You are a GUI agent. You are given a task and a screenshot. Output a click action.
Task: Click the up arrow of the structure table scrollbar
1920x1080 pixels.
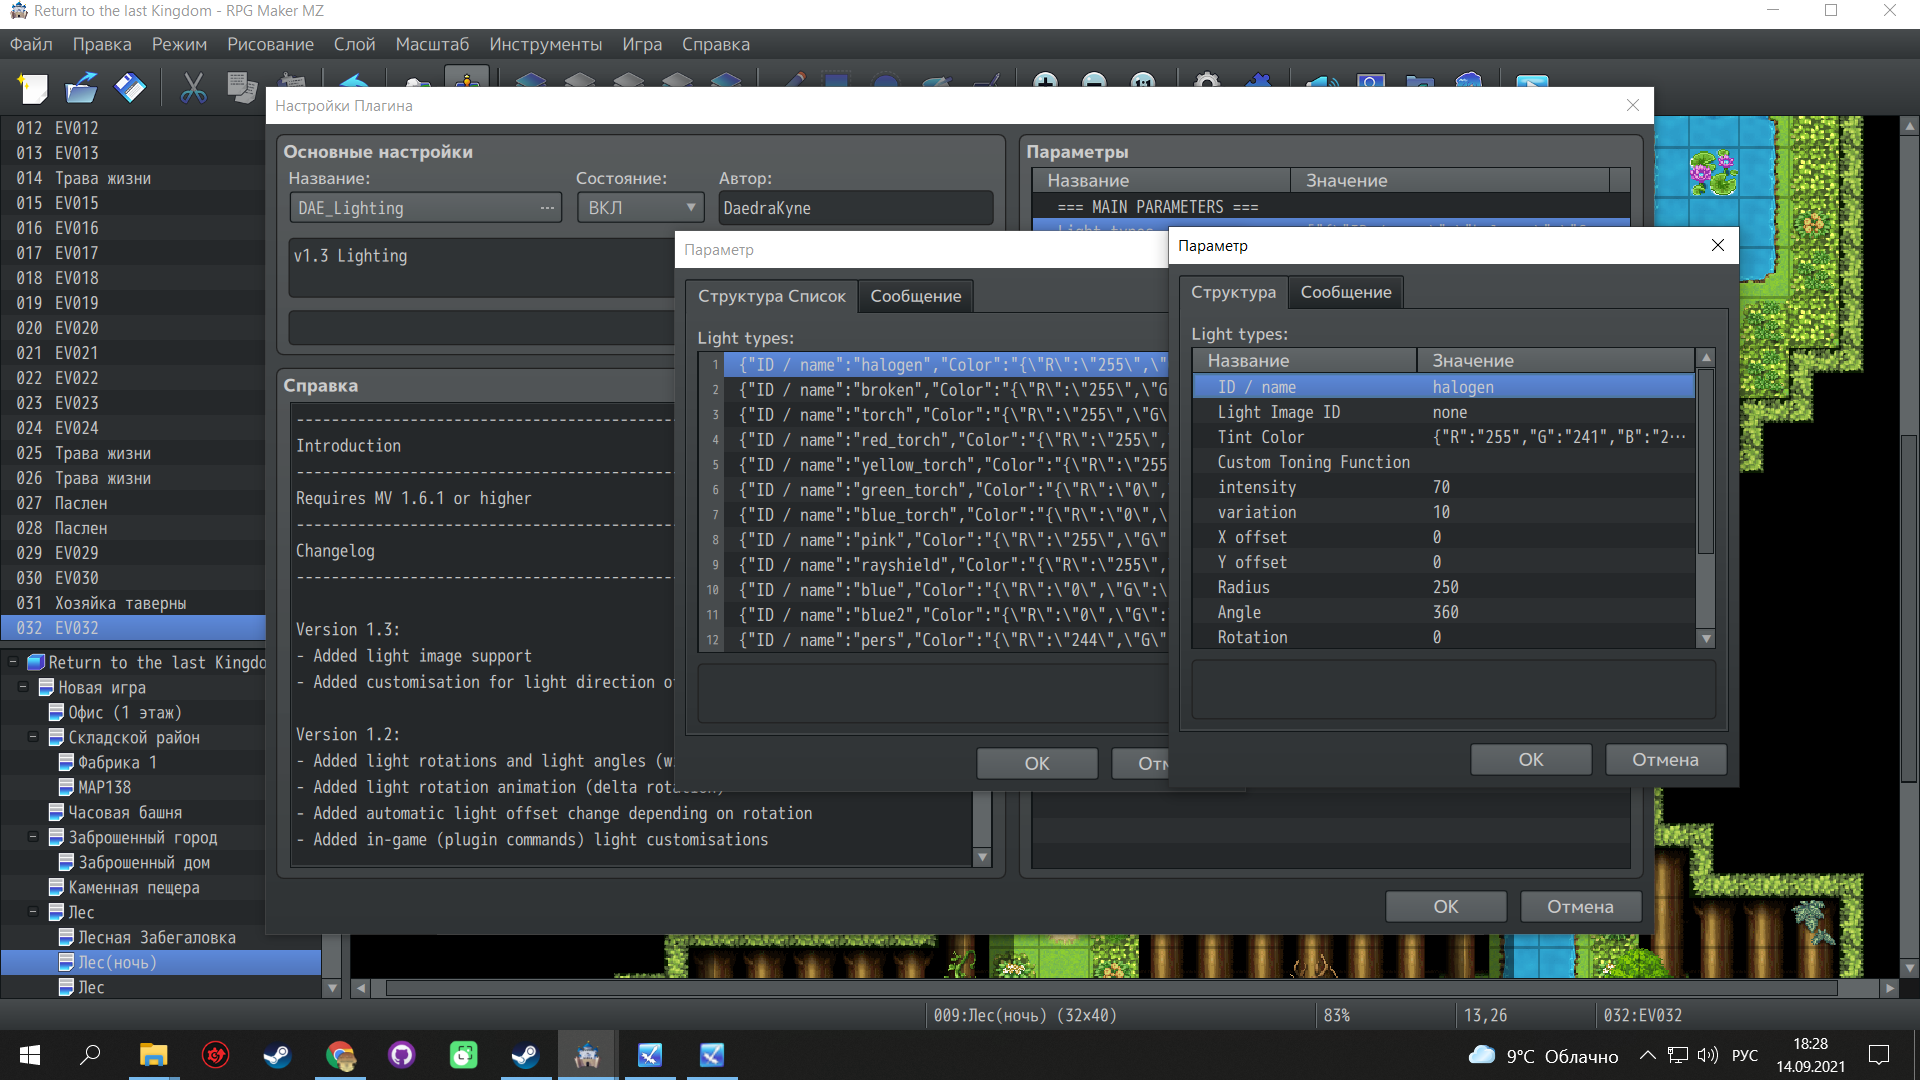coord(1707,358)
